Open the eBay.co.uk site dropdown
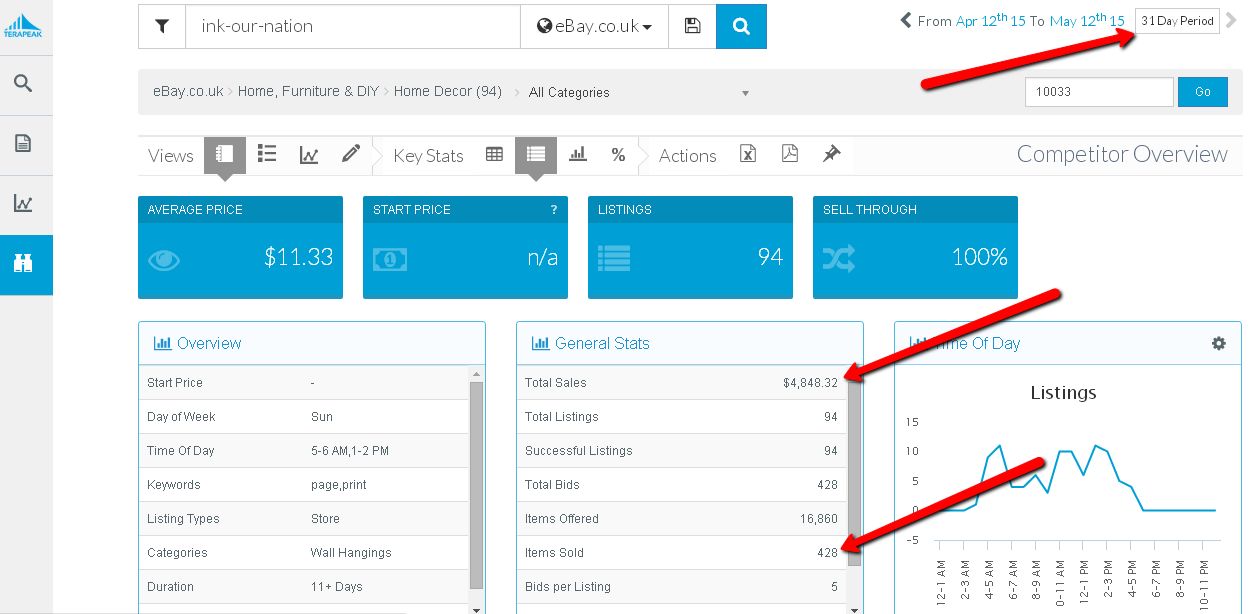The image size is (1258, 614). (x=594, y=27)
